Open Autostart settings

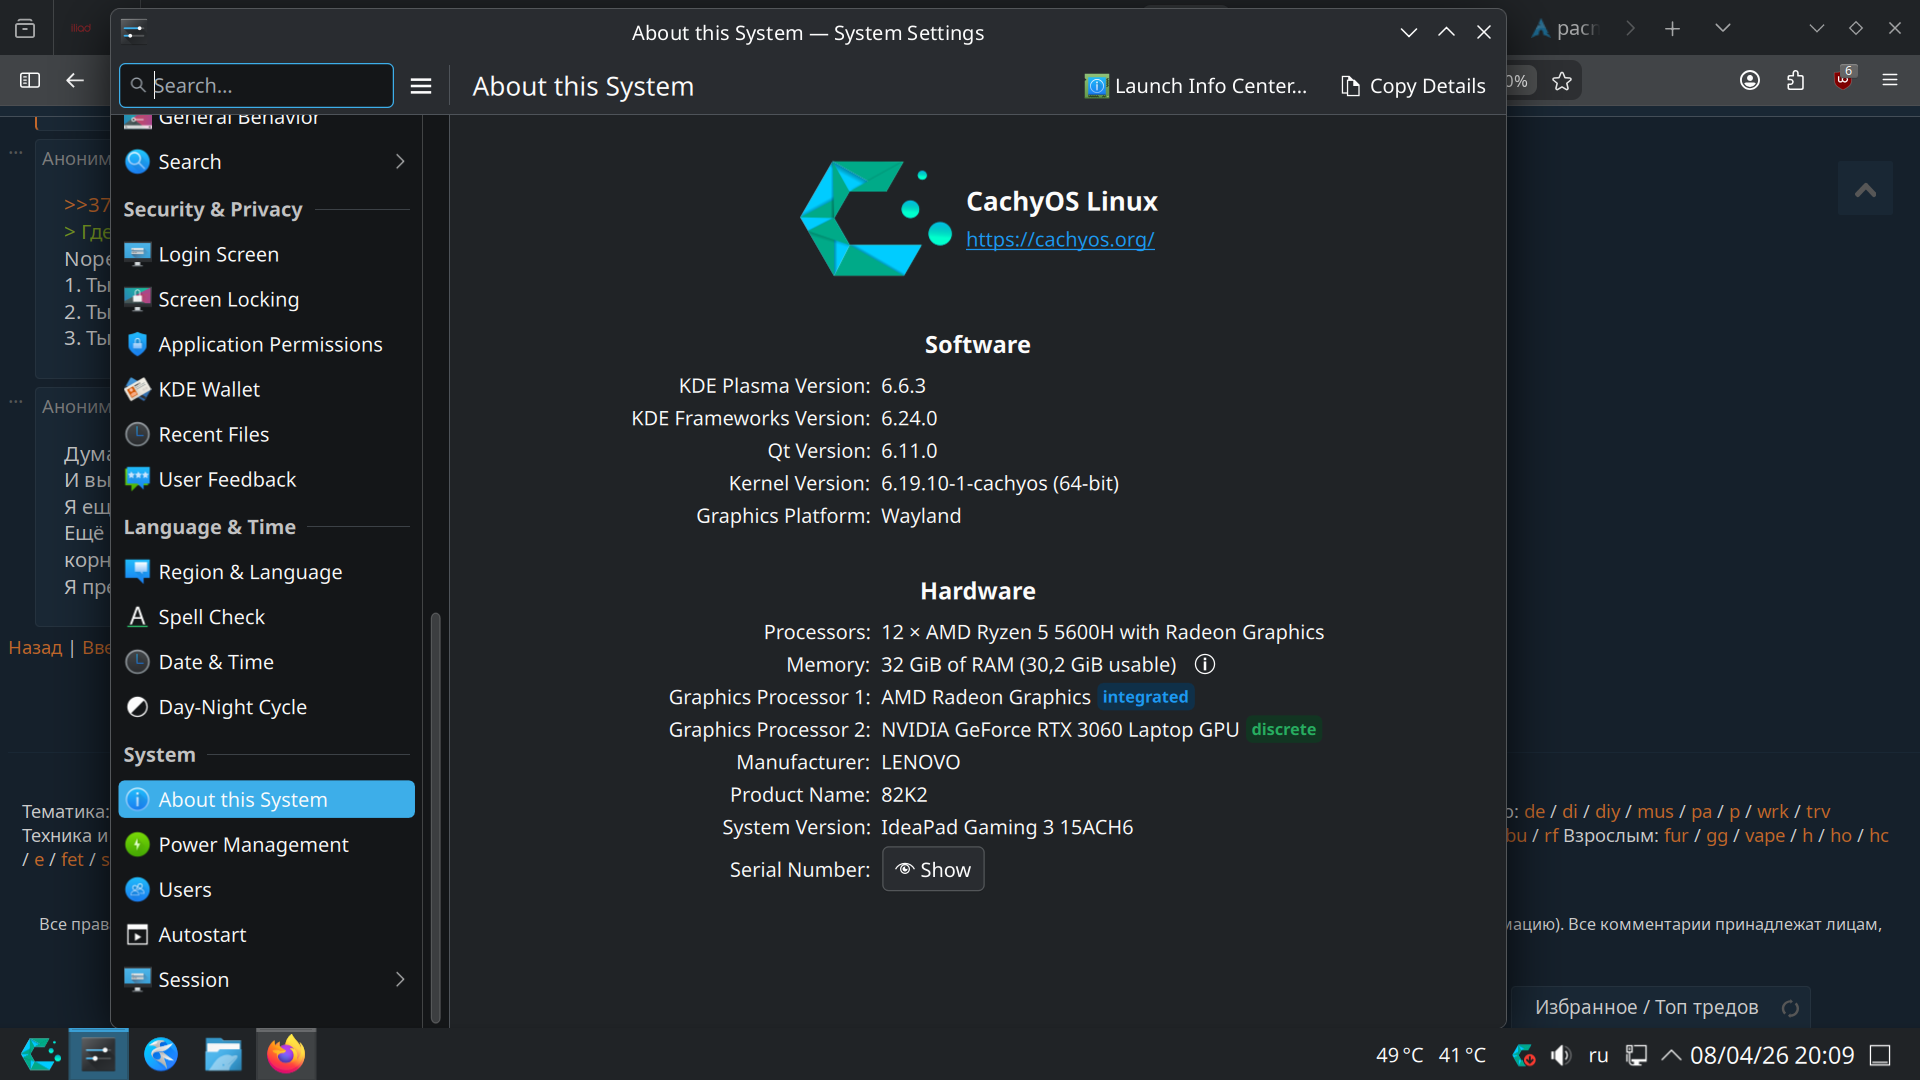pyautogui.click(x=265, y=934)
